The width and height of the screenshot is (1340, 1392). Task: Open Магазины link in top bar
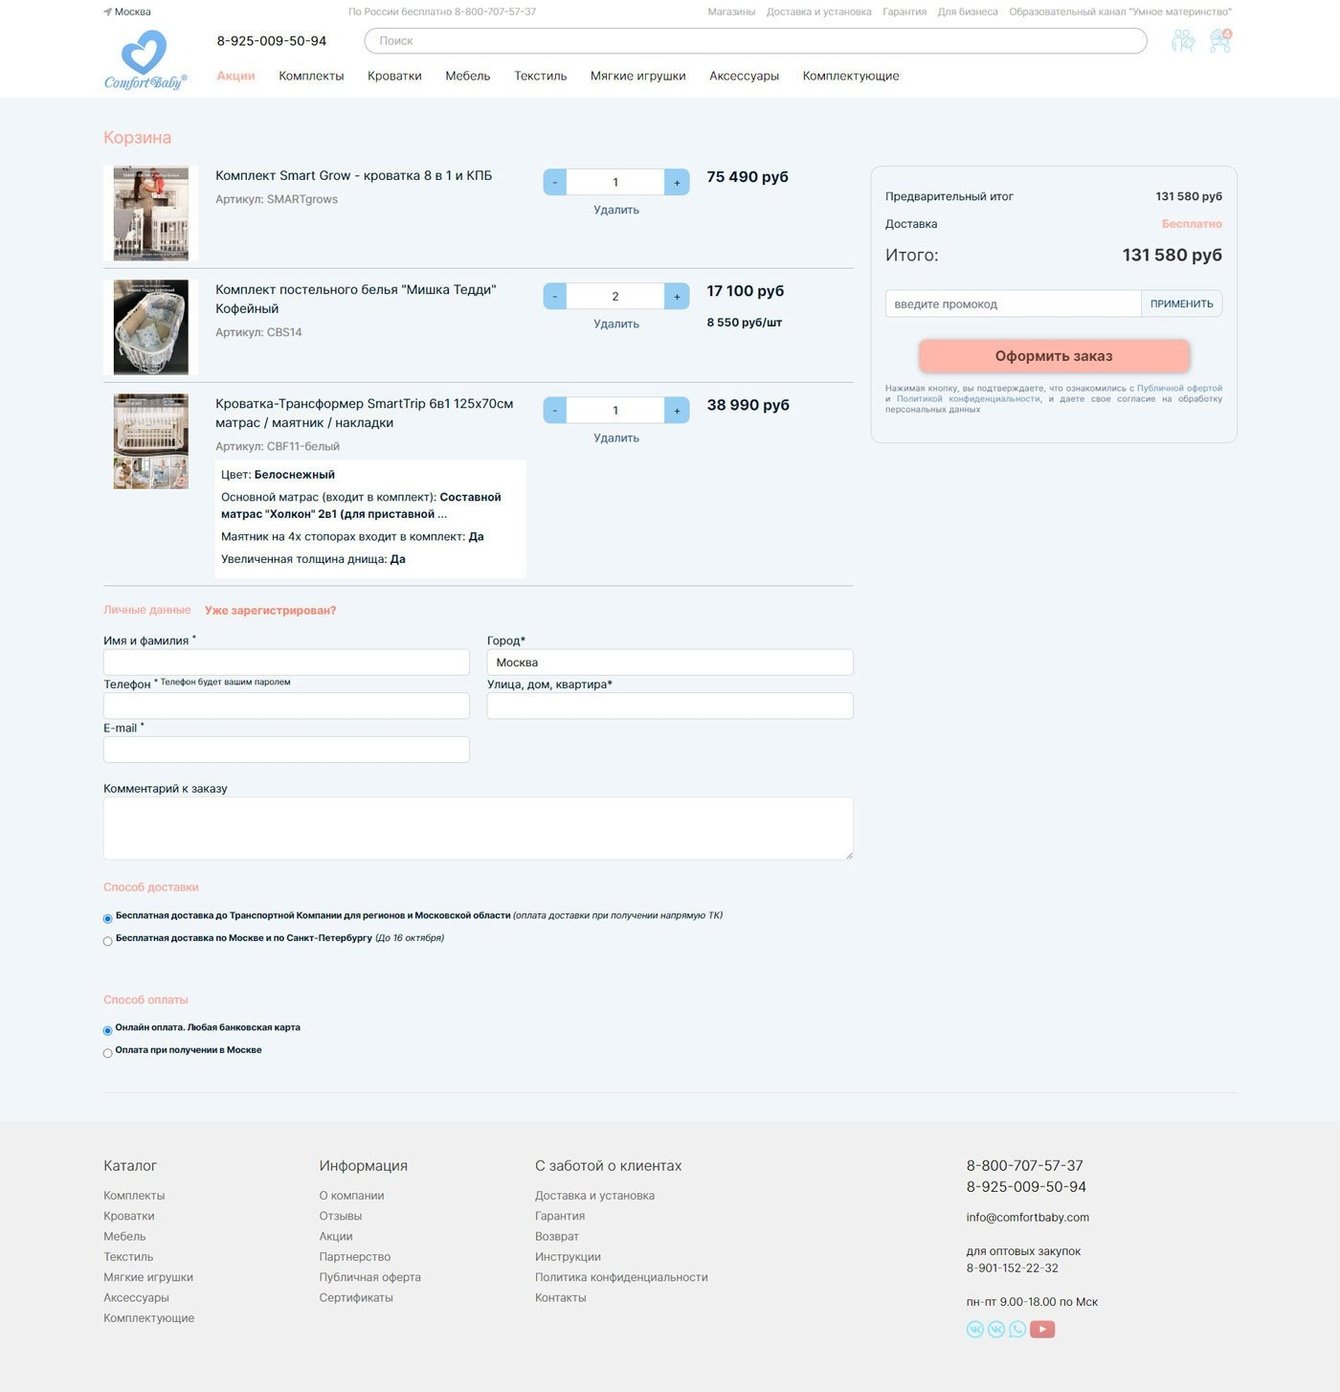coord(731,12)
